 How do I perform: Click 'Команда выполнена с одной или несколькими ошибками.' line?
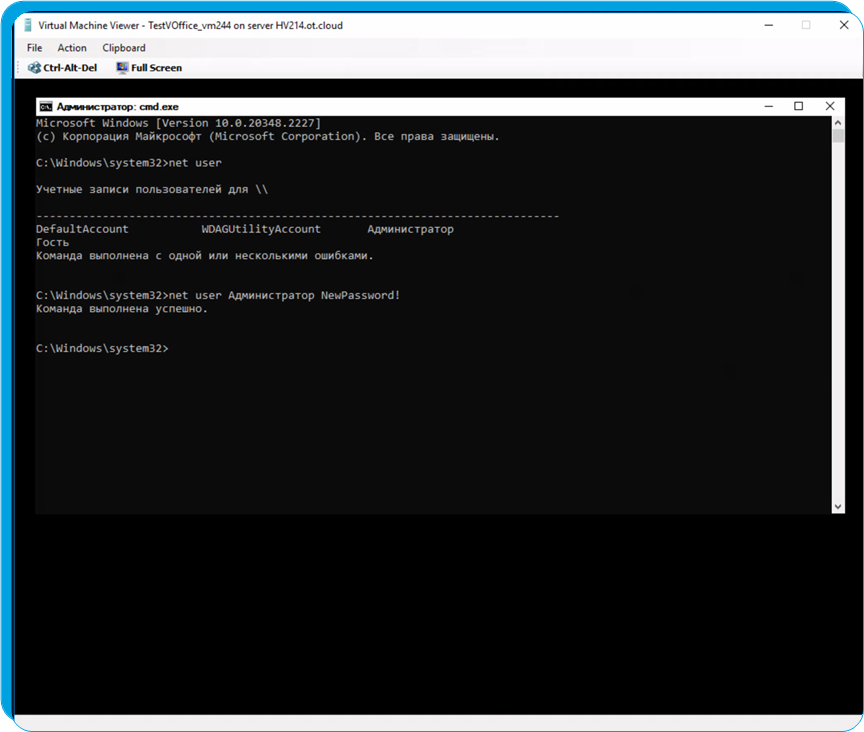click(x=204, y=256)
